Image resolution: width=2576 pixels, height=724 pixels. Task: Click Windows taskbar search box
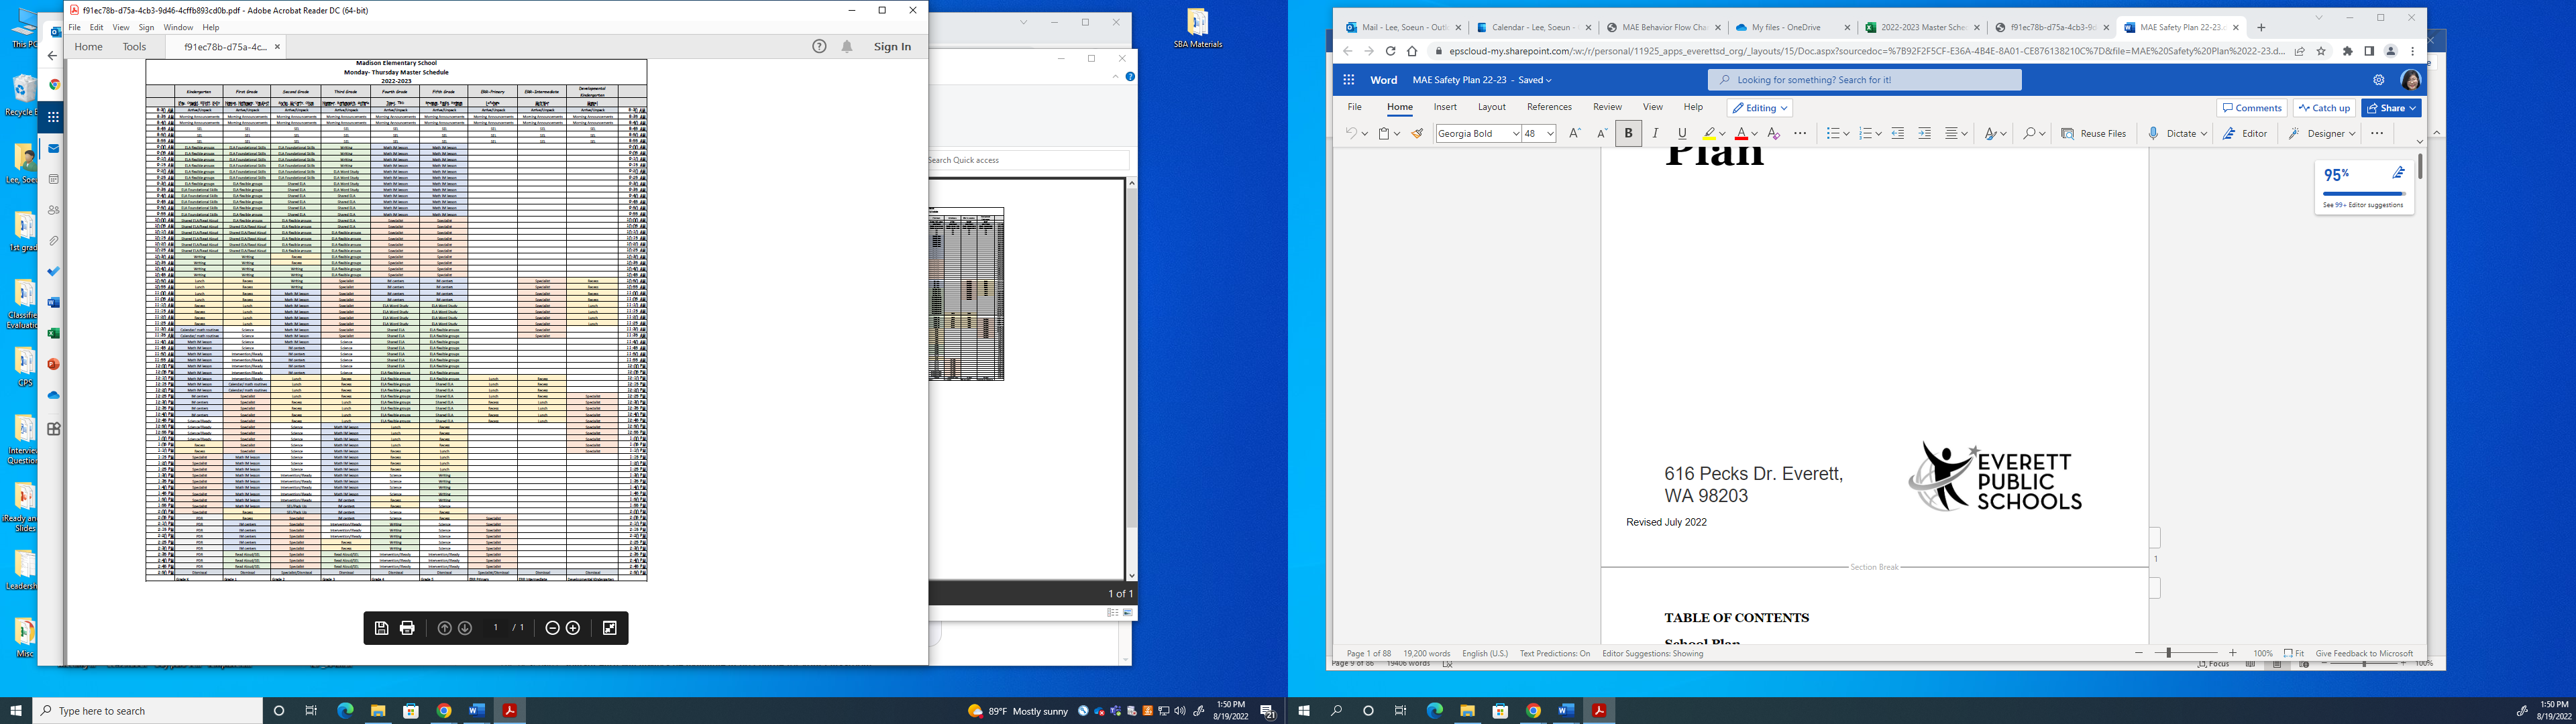point(148,711)
